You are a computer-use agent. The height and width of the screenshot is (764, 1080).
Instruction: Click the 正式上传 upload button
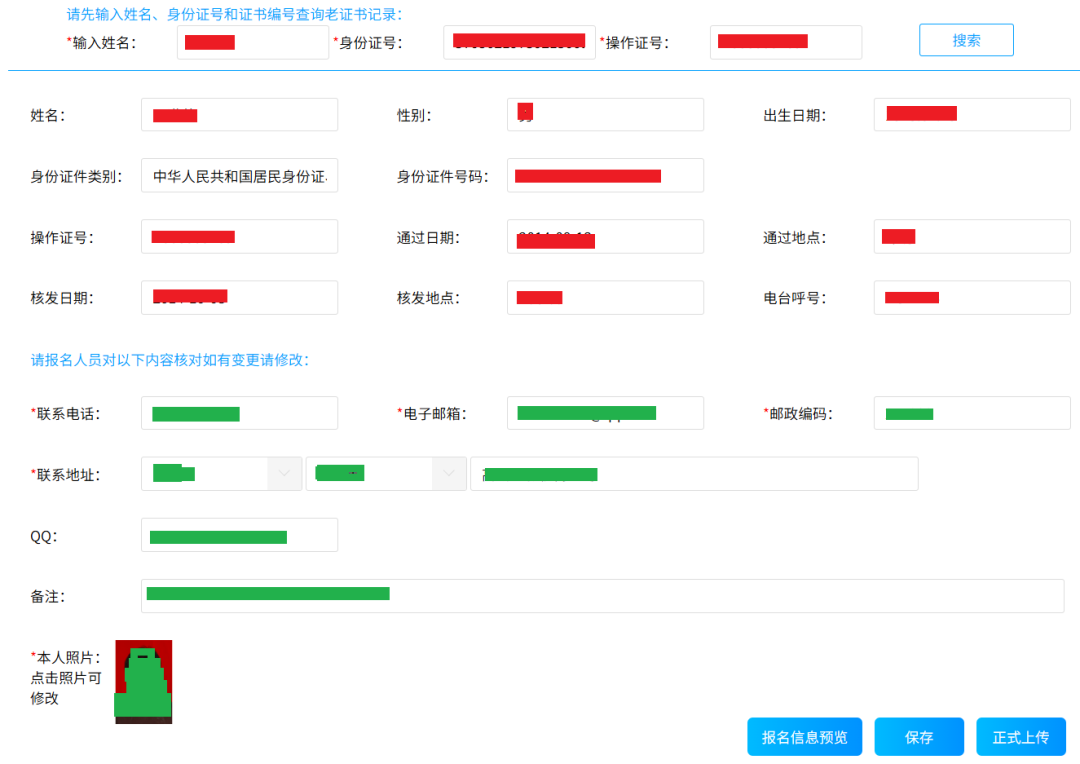(1021, 736)
